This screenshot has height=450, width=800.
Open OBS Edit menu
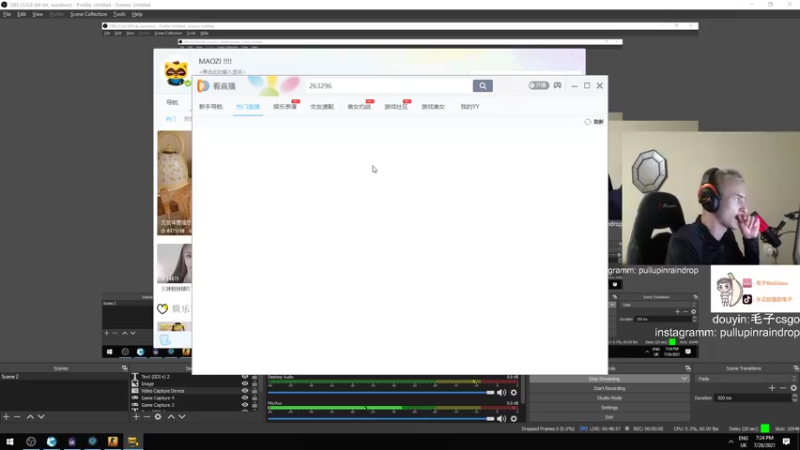tap(21, 14)
